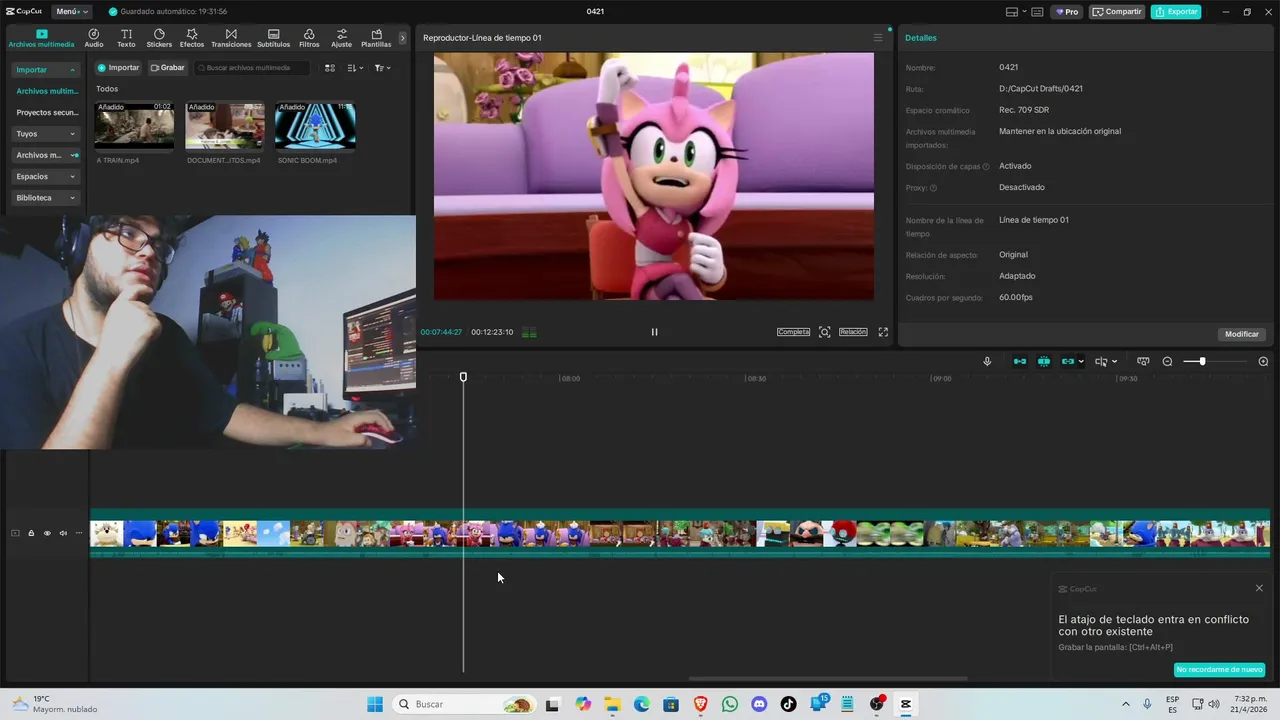Open the Texto tools tab

(x=126, y=38)
